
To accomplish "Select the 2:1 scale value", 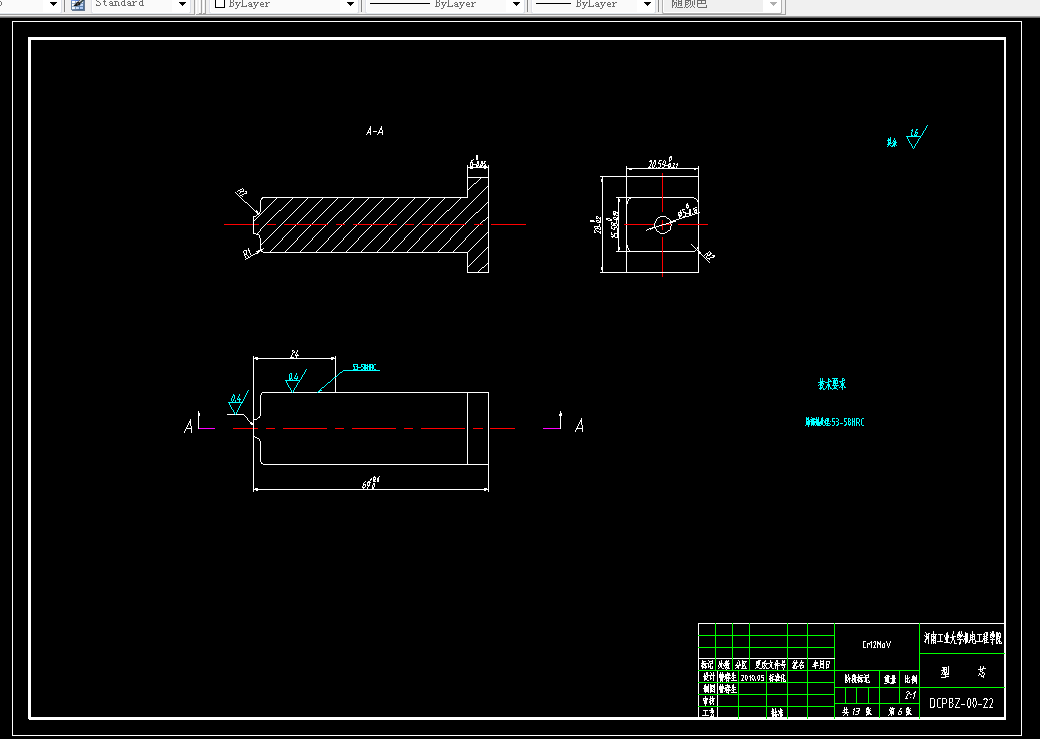I will pyautogui.click(x=911, y=695).
